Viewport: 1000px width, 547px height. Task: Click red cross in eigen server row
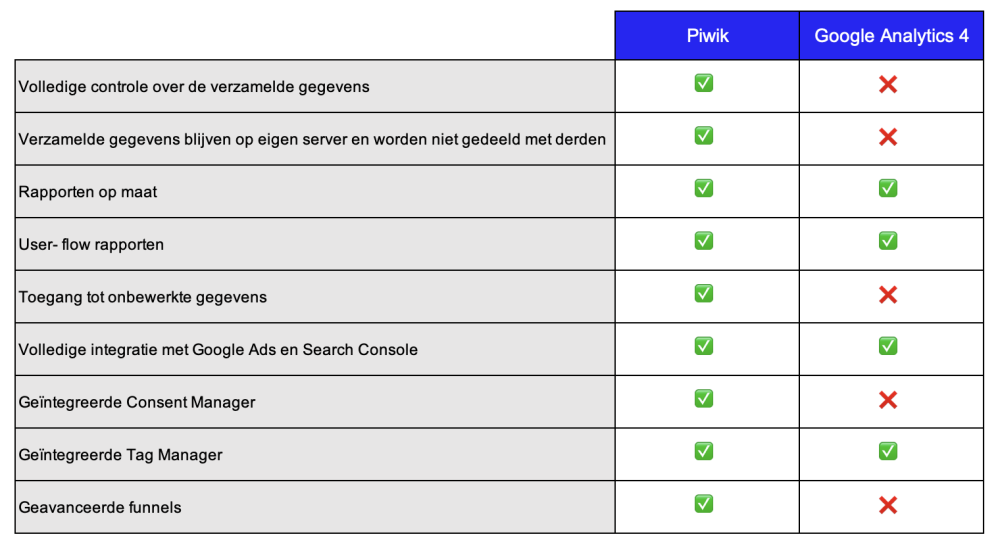[x=888, y=137]
